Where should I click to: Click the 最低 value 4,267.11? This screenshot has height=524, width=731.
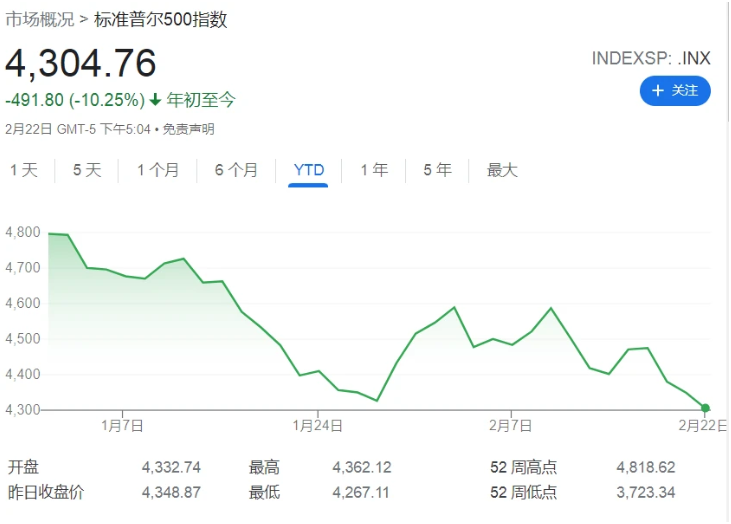(361, 492)
